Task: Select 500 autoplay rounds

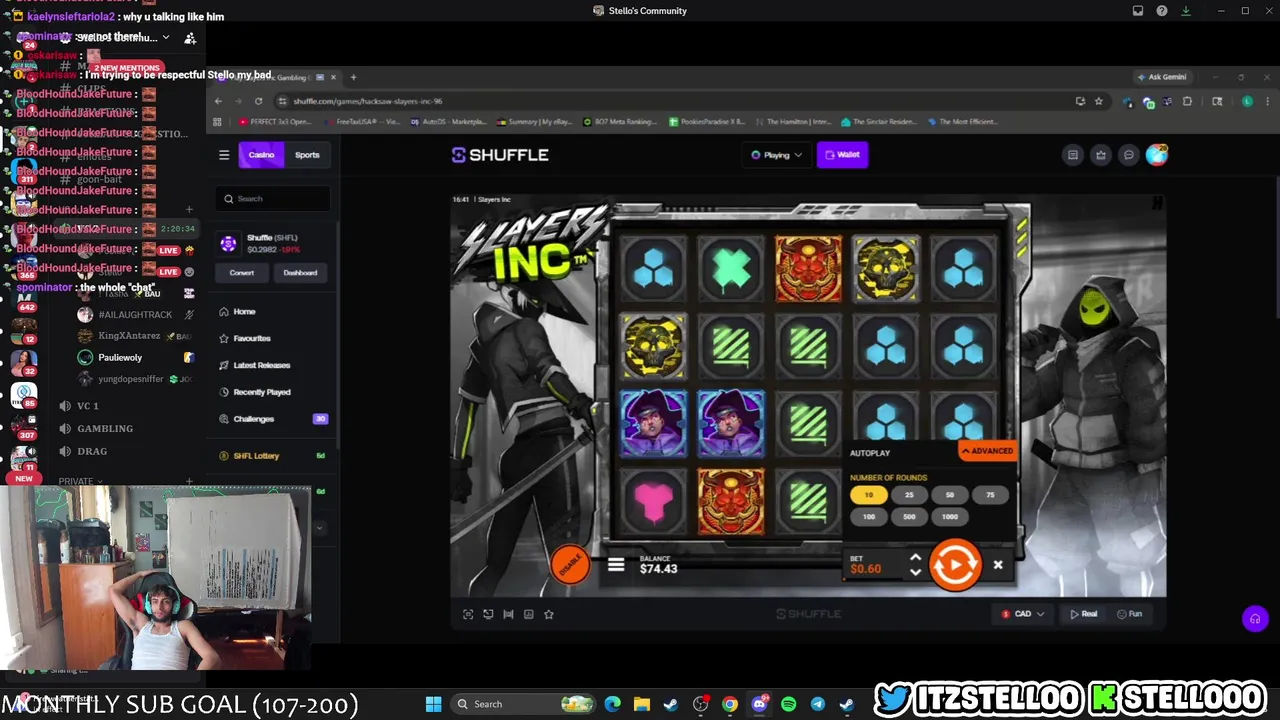Action: tap(909, 517)
